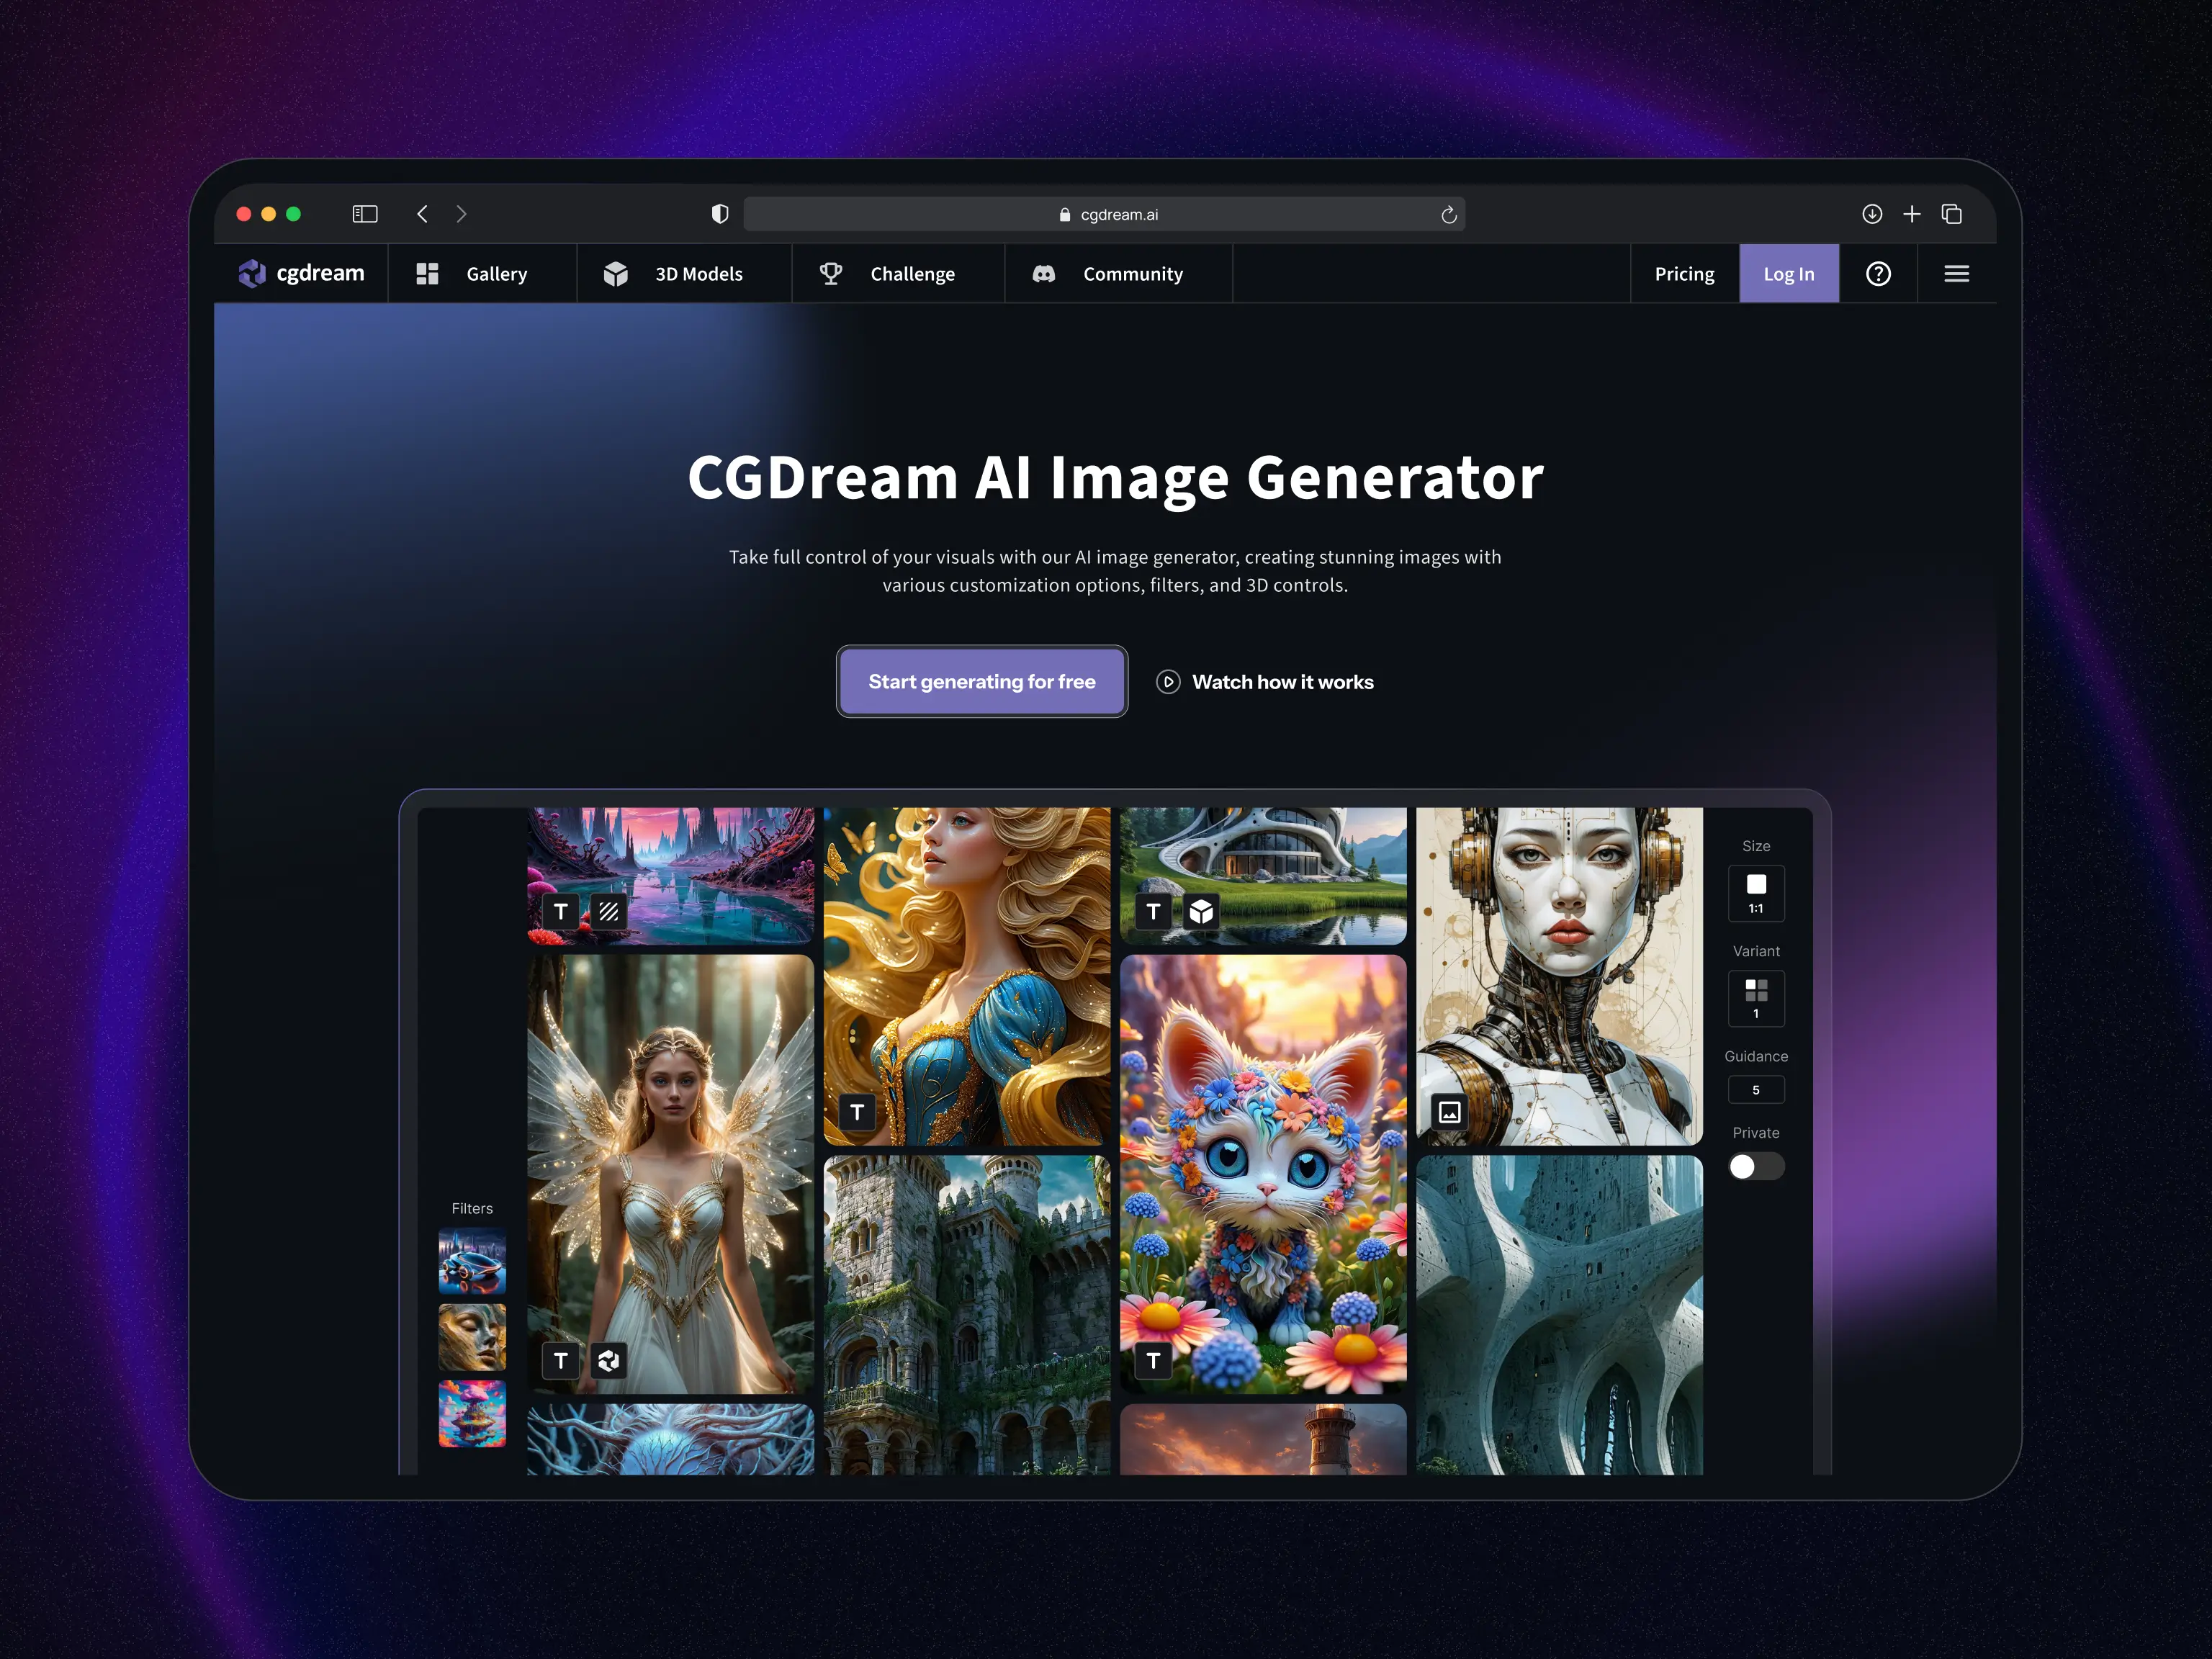The width and height of the screenshot is (2212, 1659).
Task: Click the T icon on the futuristic house image
Action: click(1153, 911)
